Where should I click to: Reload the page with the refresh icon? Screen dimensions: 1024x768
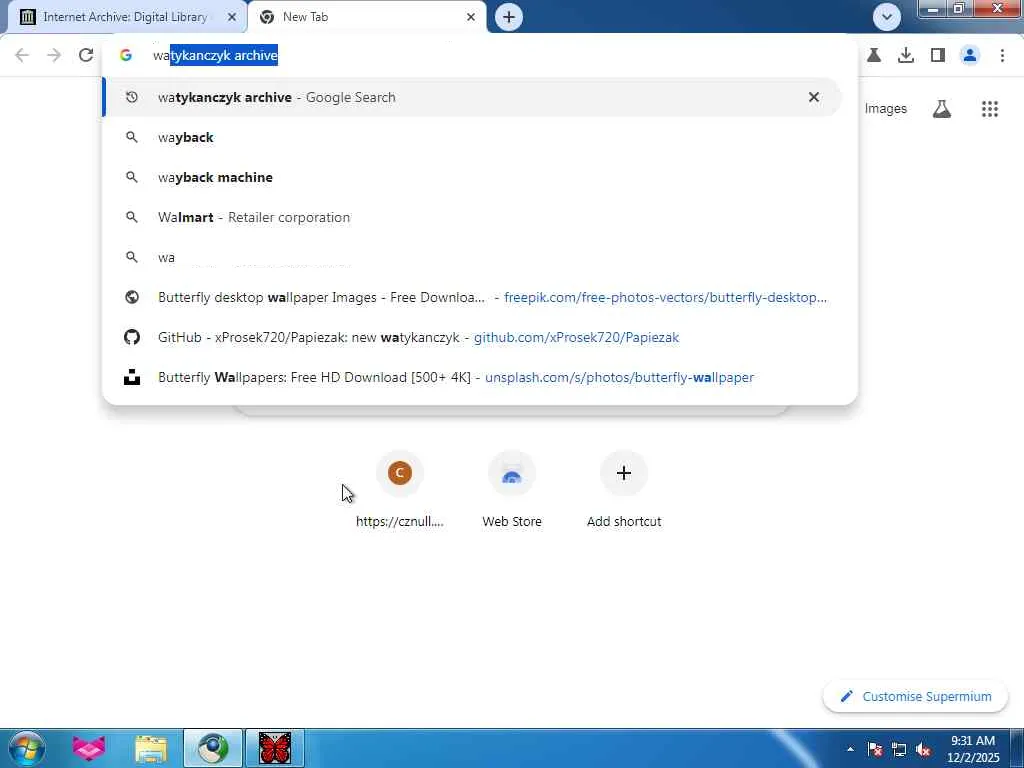coord(86,56)
